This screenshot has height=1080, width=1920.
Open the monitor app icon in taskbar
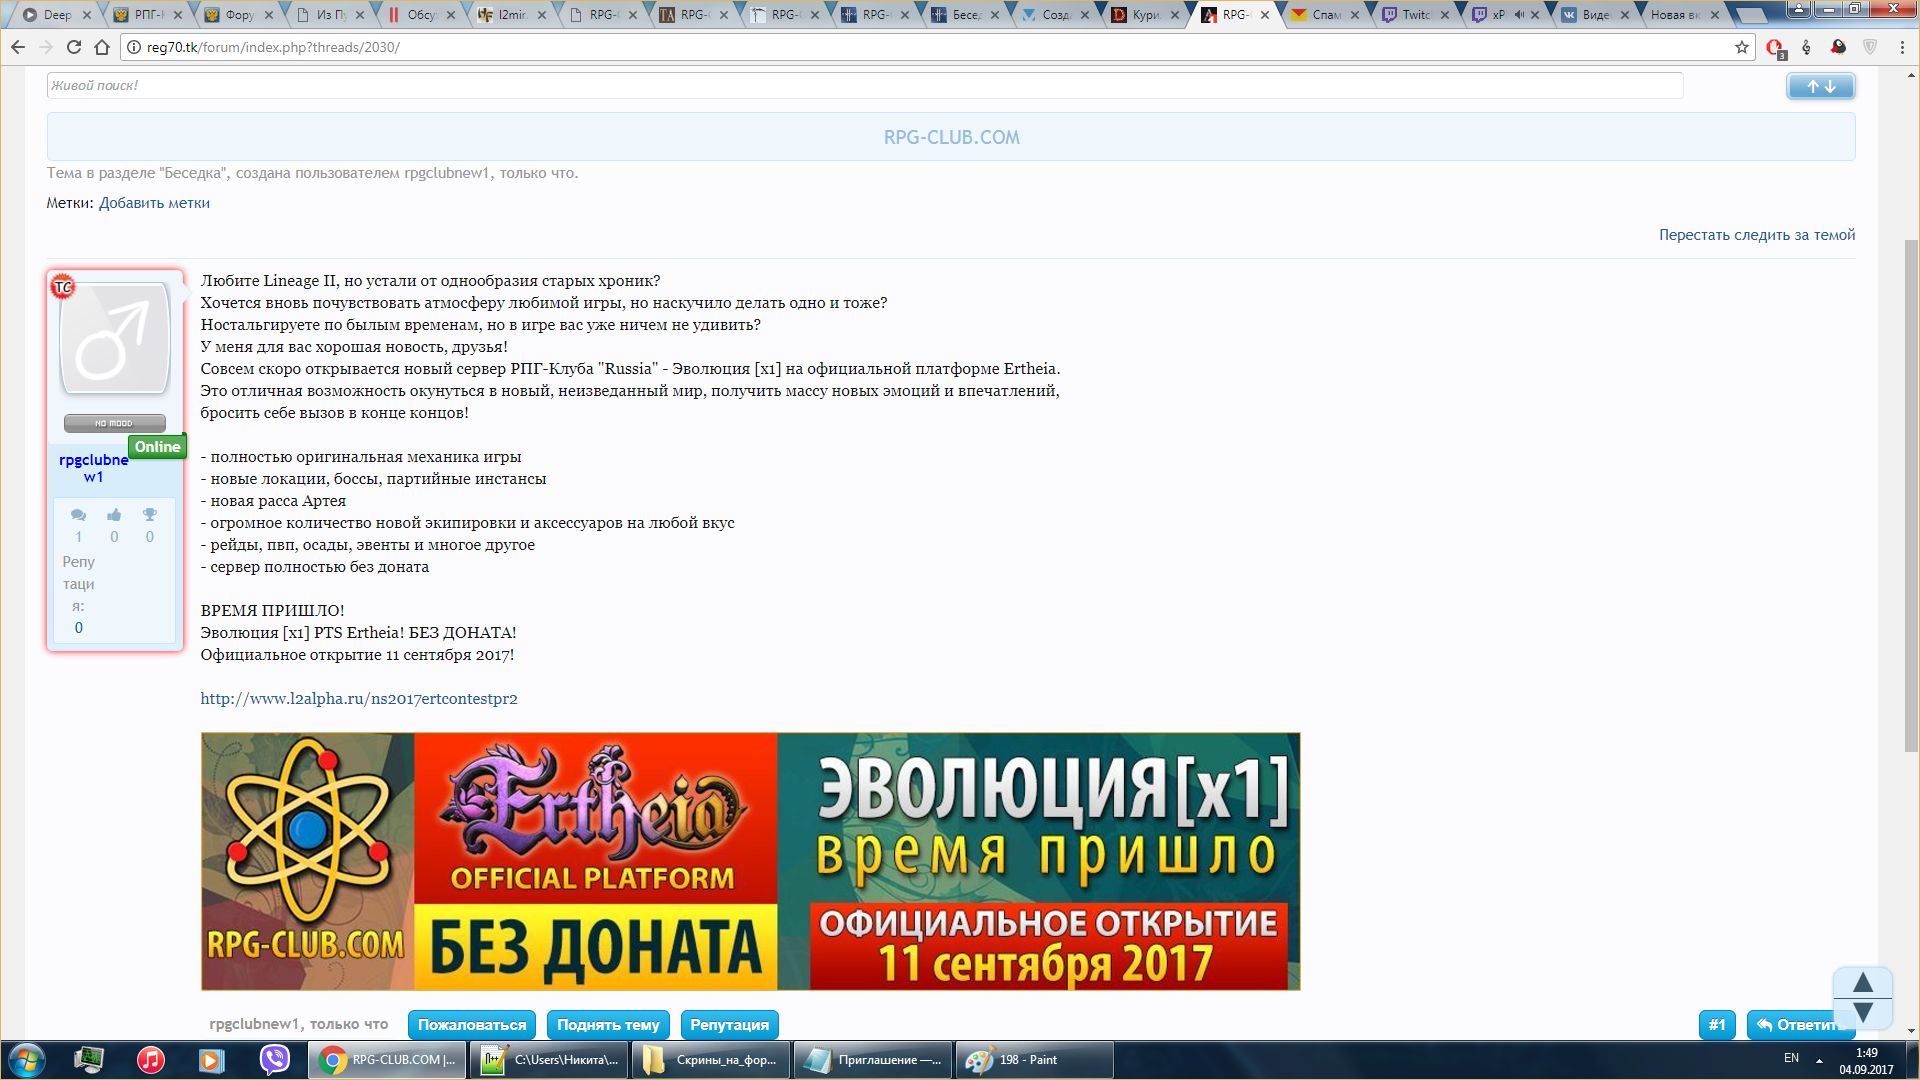point(89,1060)
